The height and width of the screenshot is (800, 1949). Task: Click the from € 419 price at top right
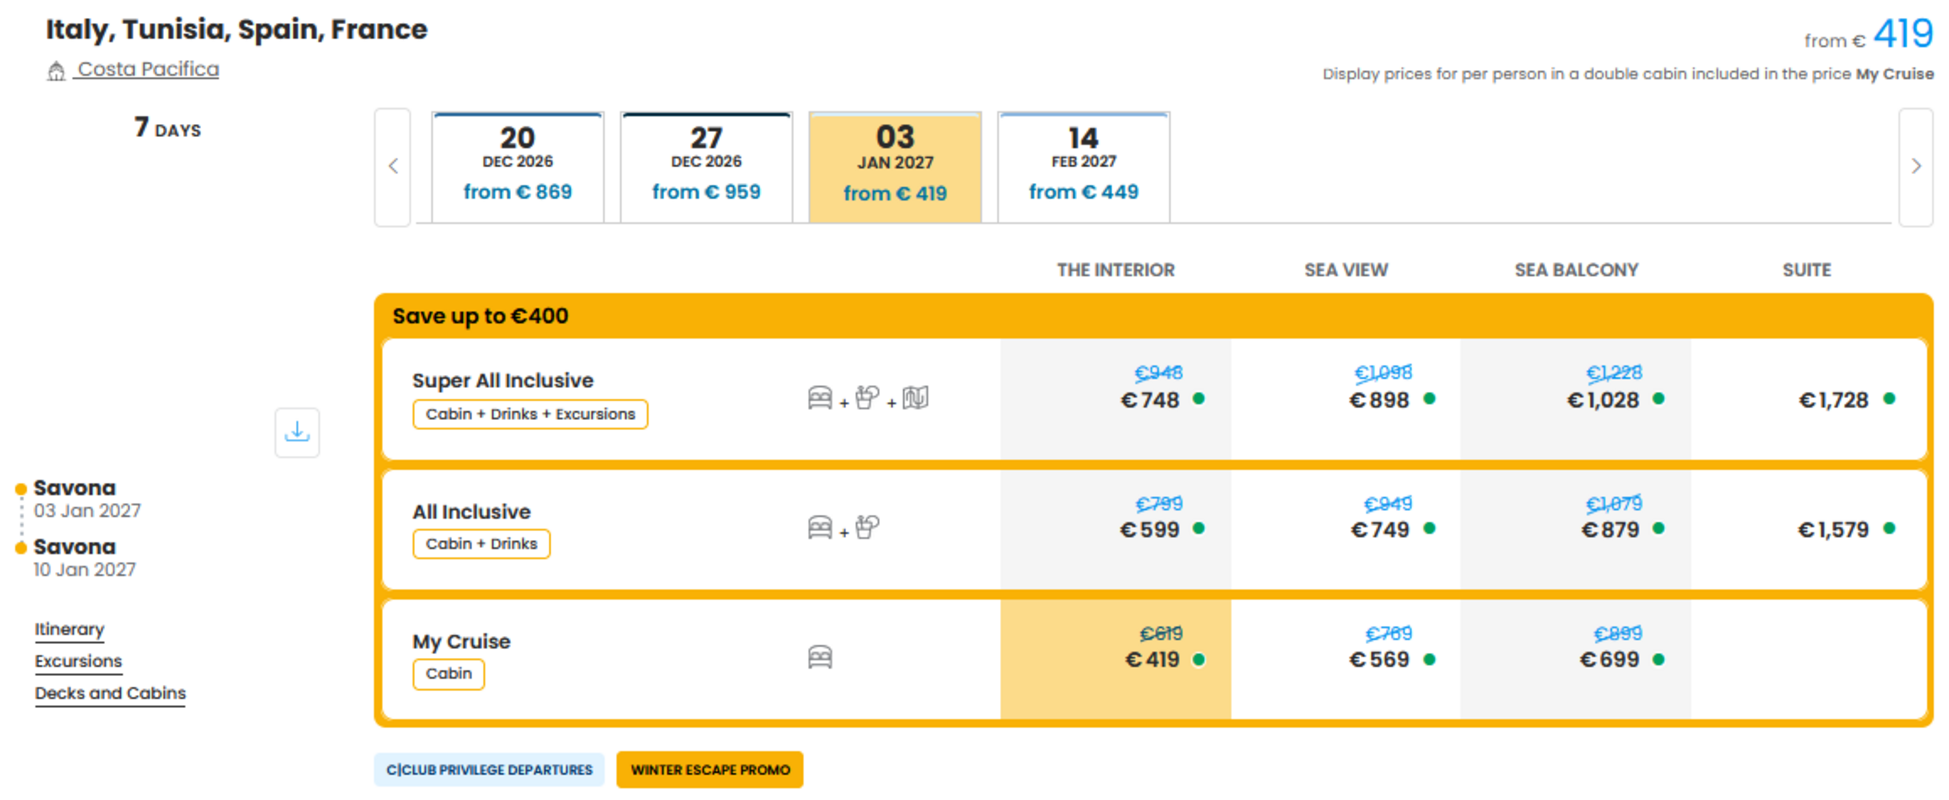point(1868,35)
